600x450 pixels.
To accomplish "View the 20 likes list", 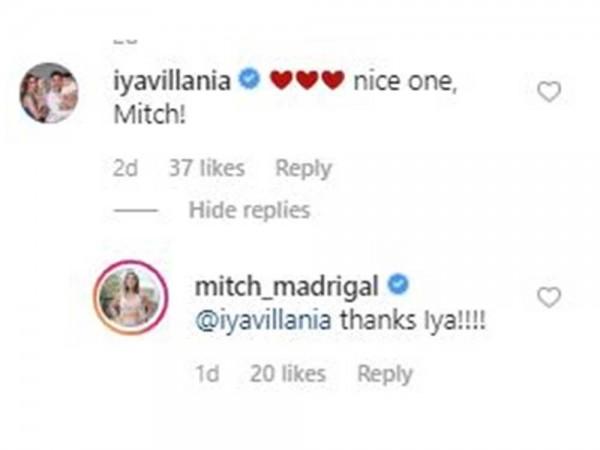I will pos(288,373).
